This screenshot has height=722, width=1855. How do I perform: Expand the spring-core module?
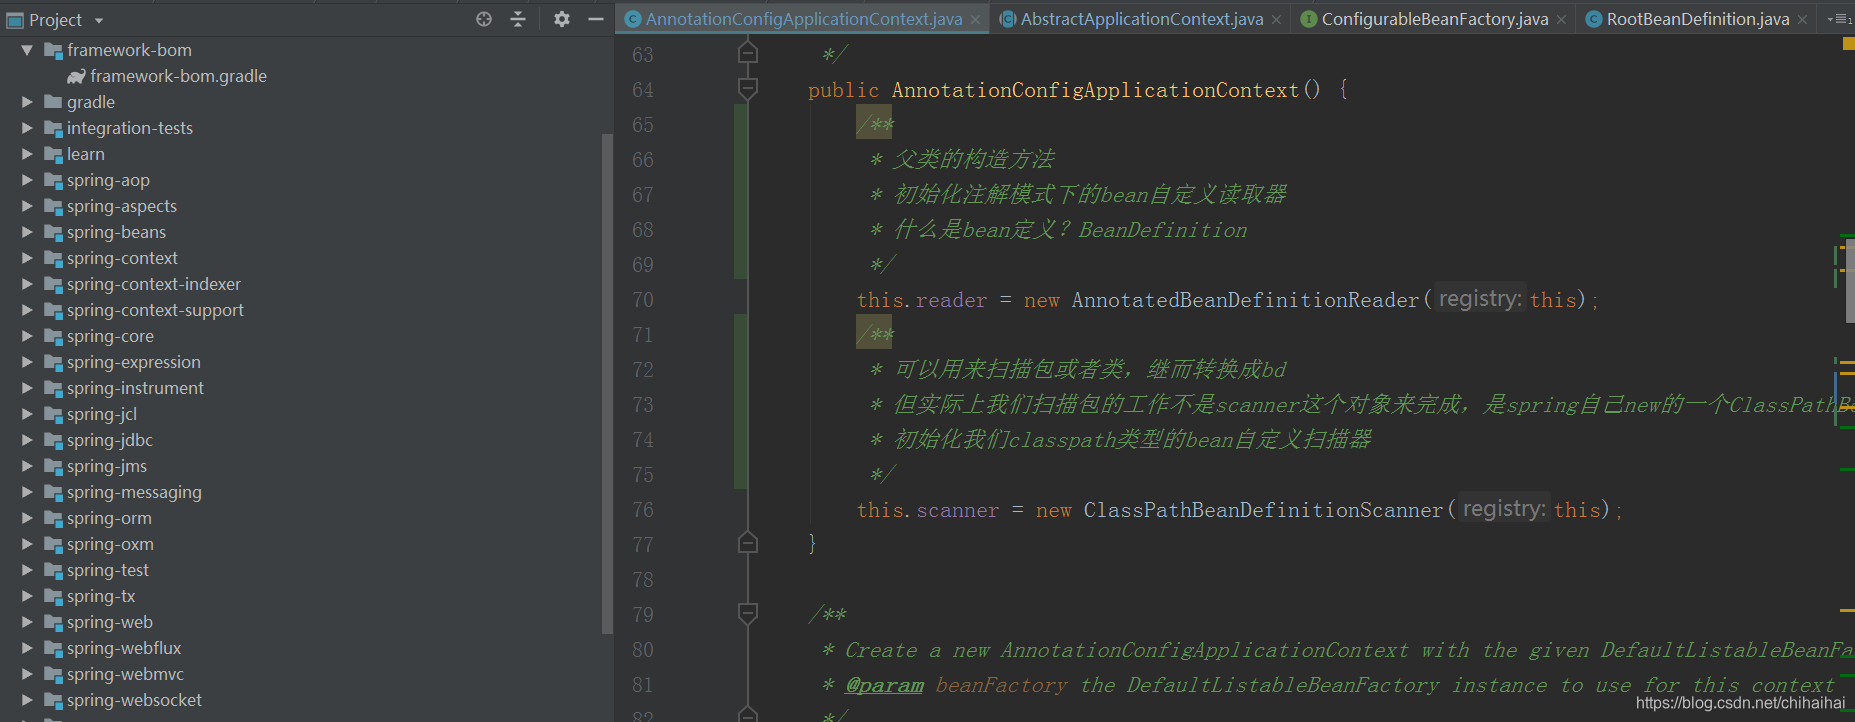pos(27,336)
